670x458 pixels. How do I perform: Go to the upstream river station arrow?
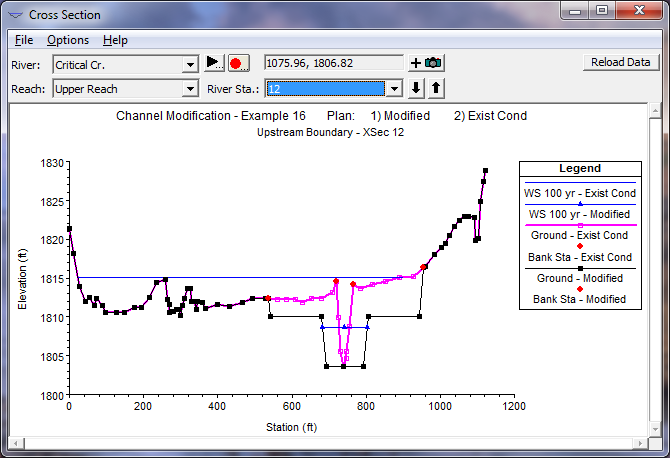click(436, 88)
